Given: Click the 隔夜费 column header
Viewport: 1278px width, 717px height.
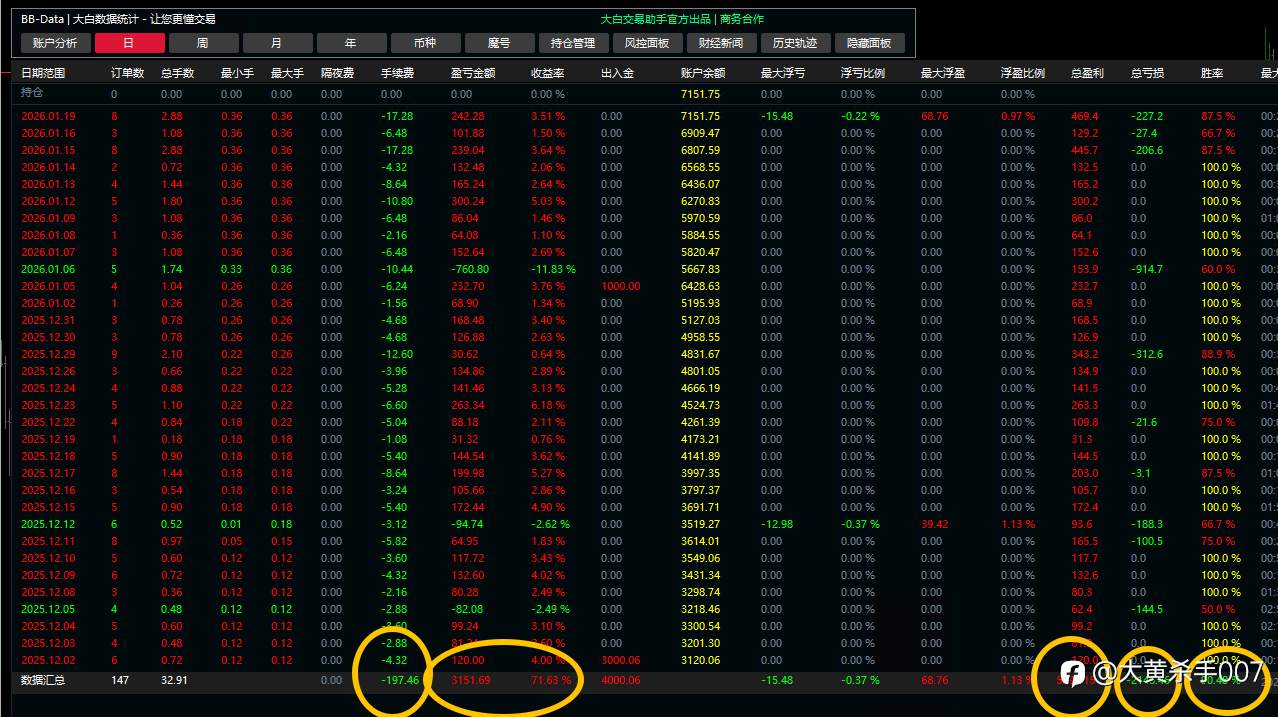Looking at the screenshot, I should (x=337, y=73).
